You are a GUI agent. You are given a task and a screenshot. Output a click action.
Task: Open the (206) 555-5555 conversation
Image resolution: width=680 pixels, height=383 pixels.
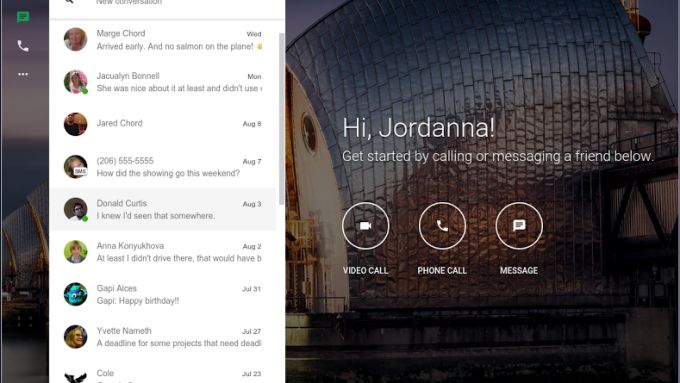[x=125, y=161]
